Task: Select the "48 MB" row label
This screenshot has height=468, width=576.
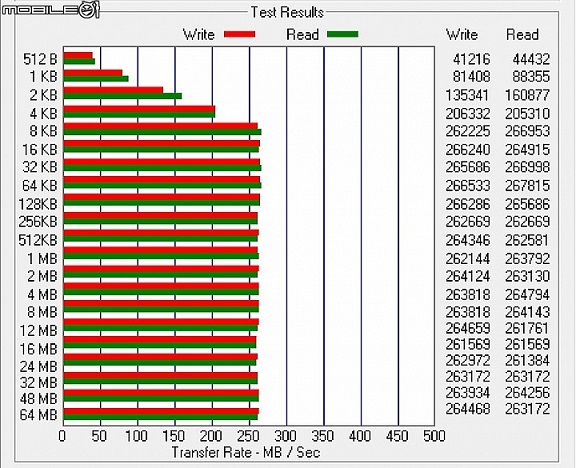Action: (x=39, y=399)
